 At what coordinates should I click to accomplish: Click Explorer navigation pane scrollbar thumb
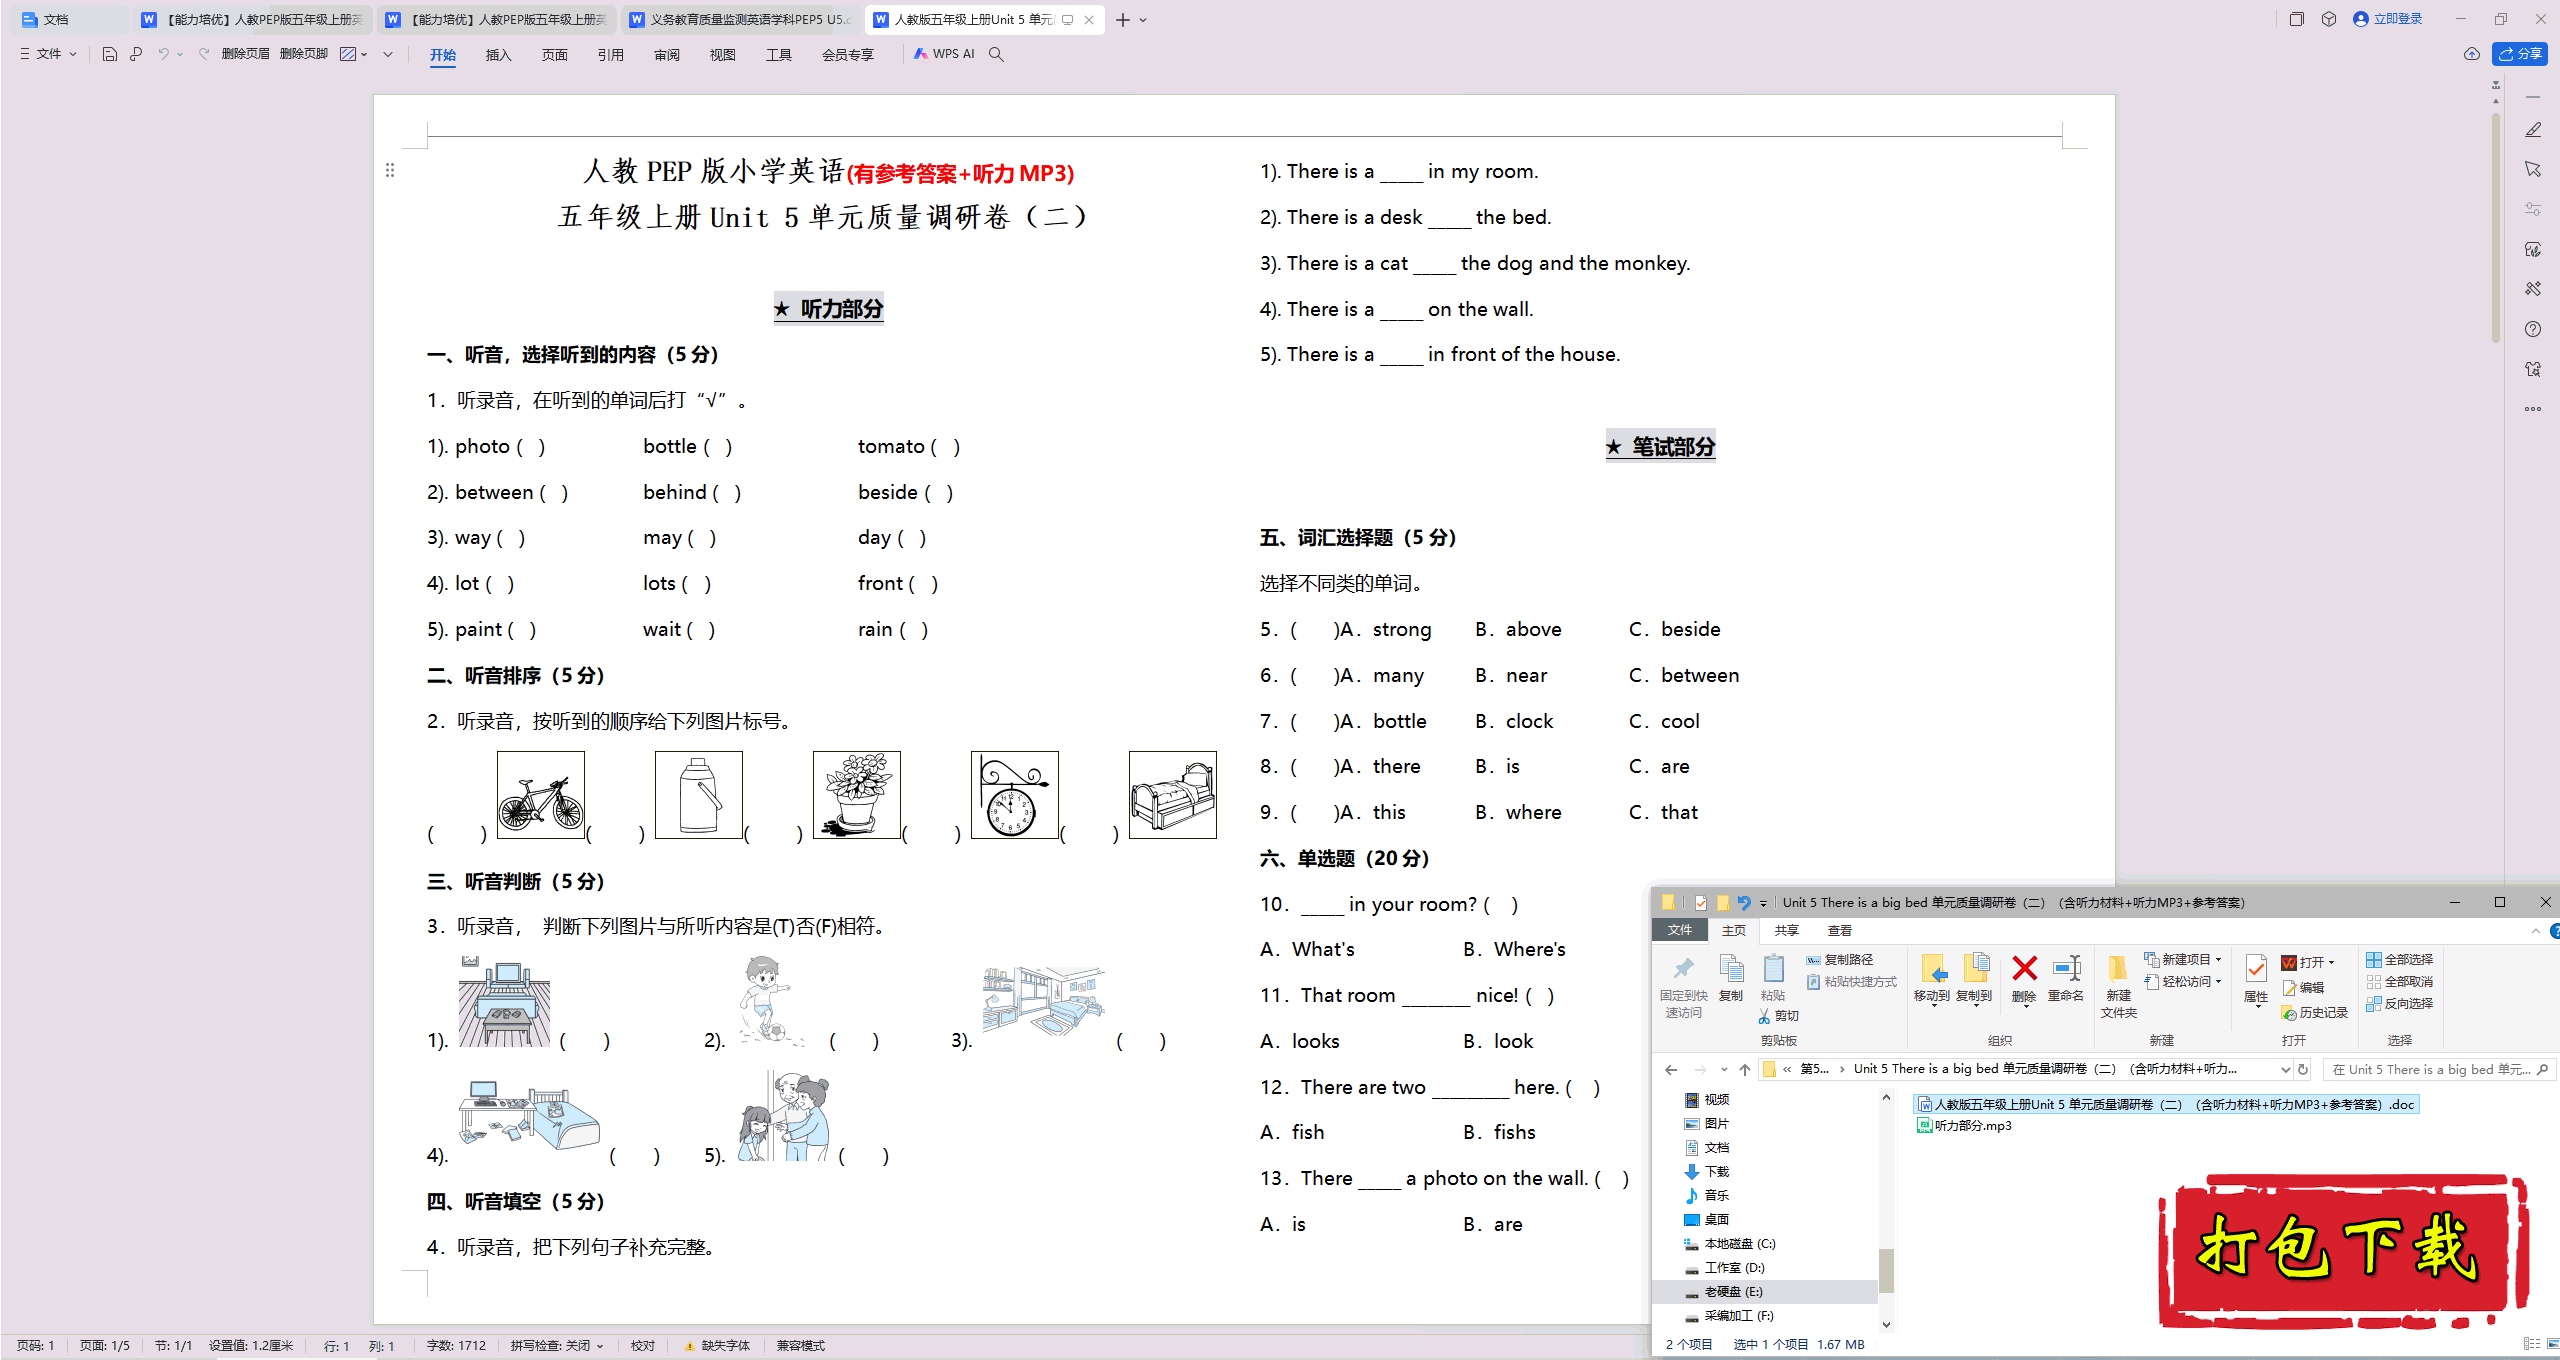coord(1886,1271)
